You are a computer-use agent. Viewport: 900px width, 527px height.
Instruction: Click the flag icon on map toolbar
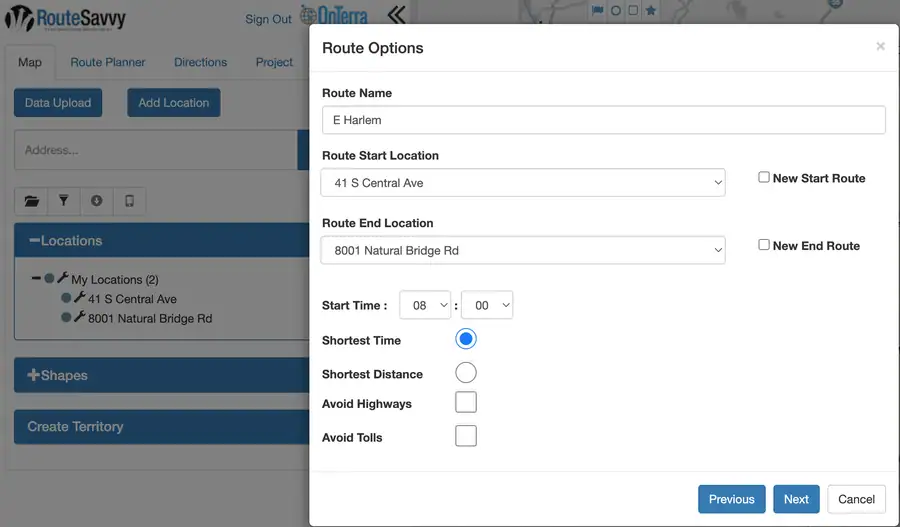598,10
